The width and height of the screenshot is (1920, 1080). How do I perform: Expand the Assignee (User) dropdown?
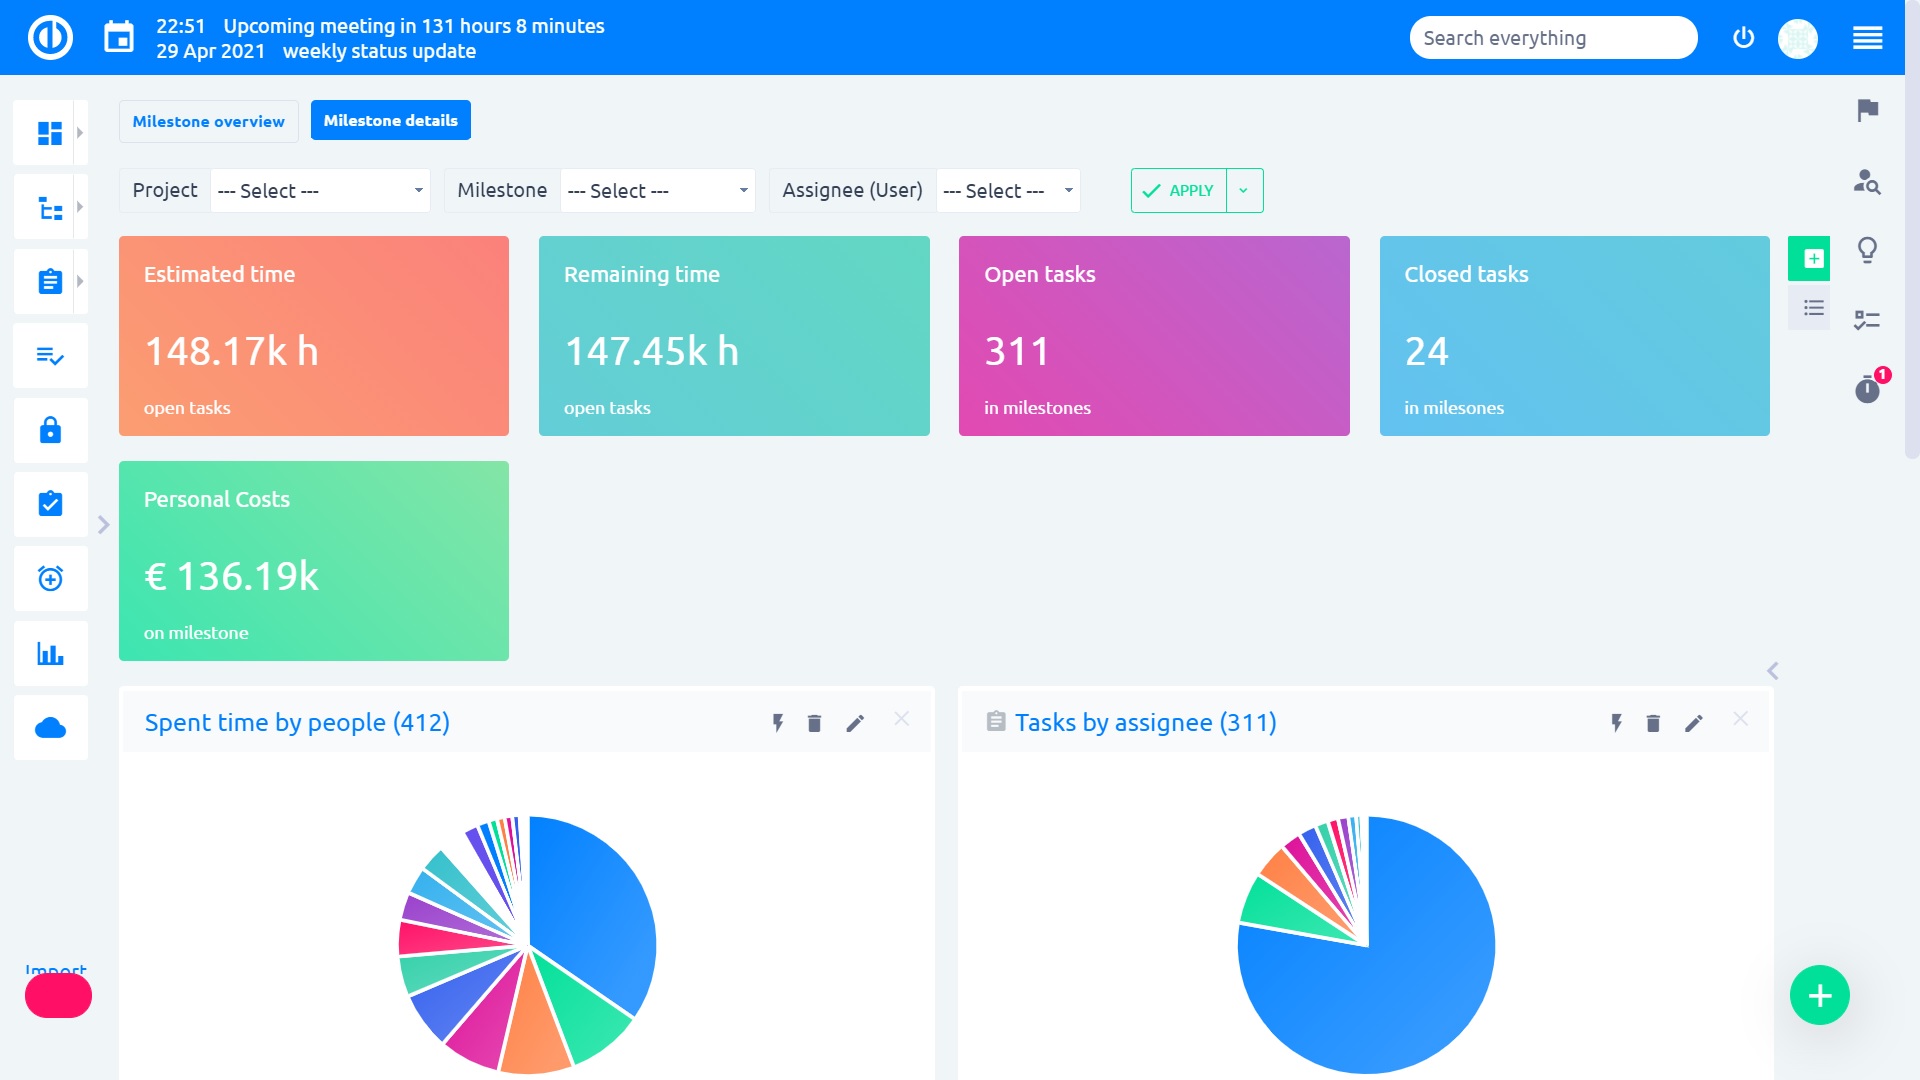click(x=1007, y=190)
